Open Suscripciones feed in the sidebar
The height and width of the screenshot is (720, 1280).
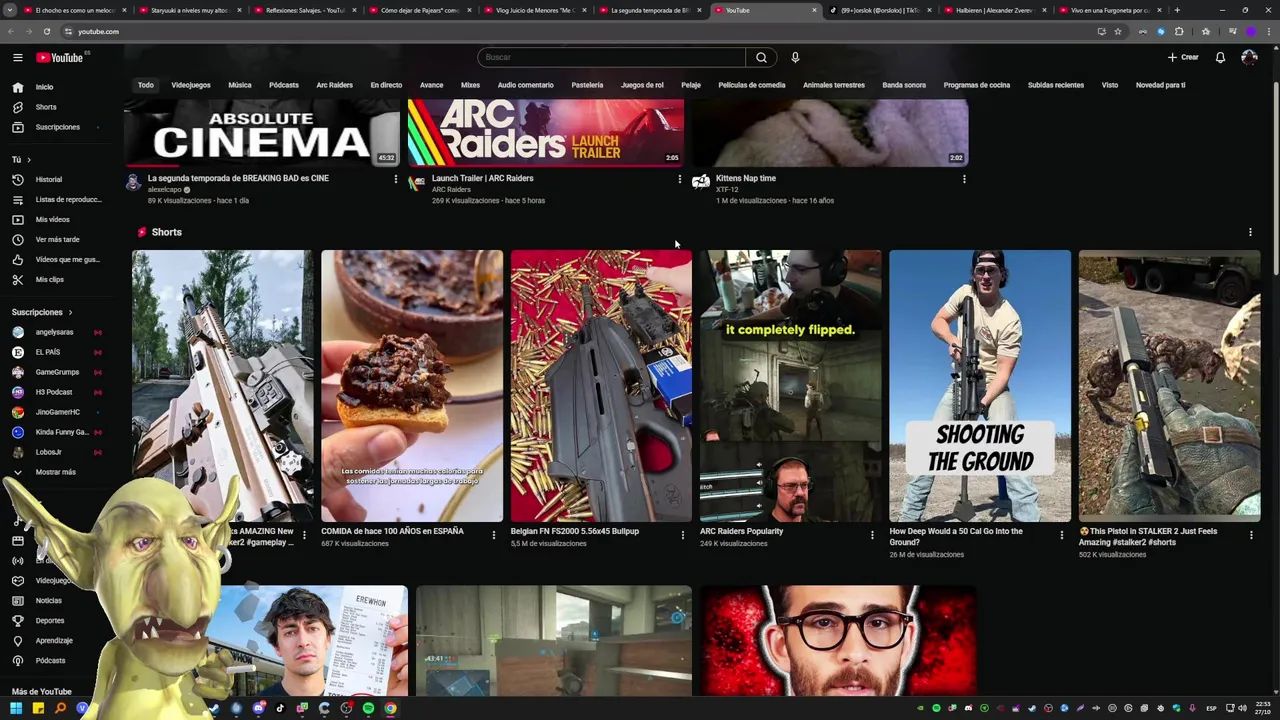coord(60,127)
